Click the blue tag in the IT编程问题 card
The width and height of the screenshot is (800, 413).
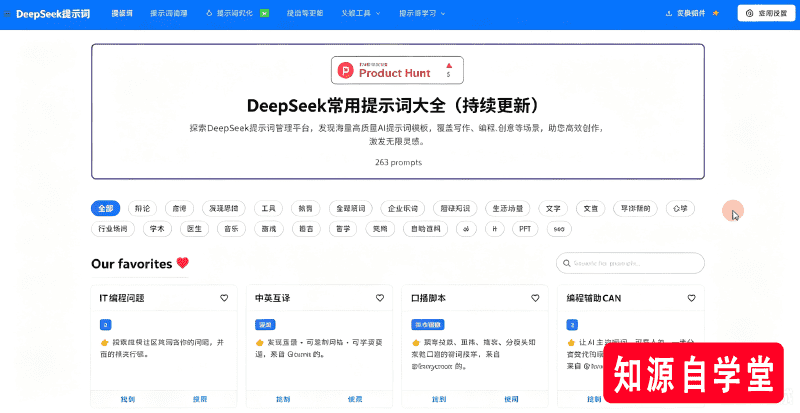(106, 325)
